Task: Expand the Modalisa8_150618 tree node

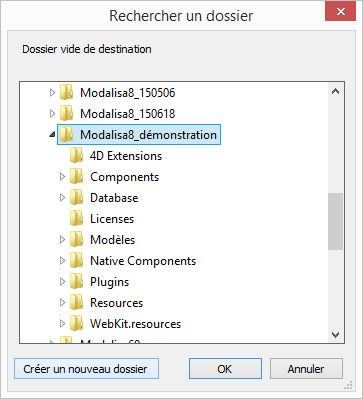Action: tap(52, 114)
